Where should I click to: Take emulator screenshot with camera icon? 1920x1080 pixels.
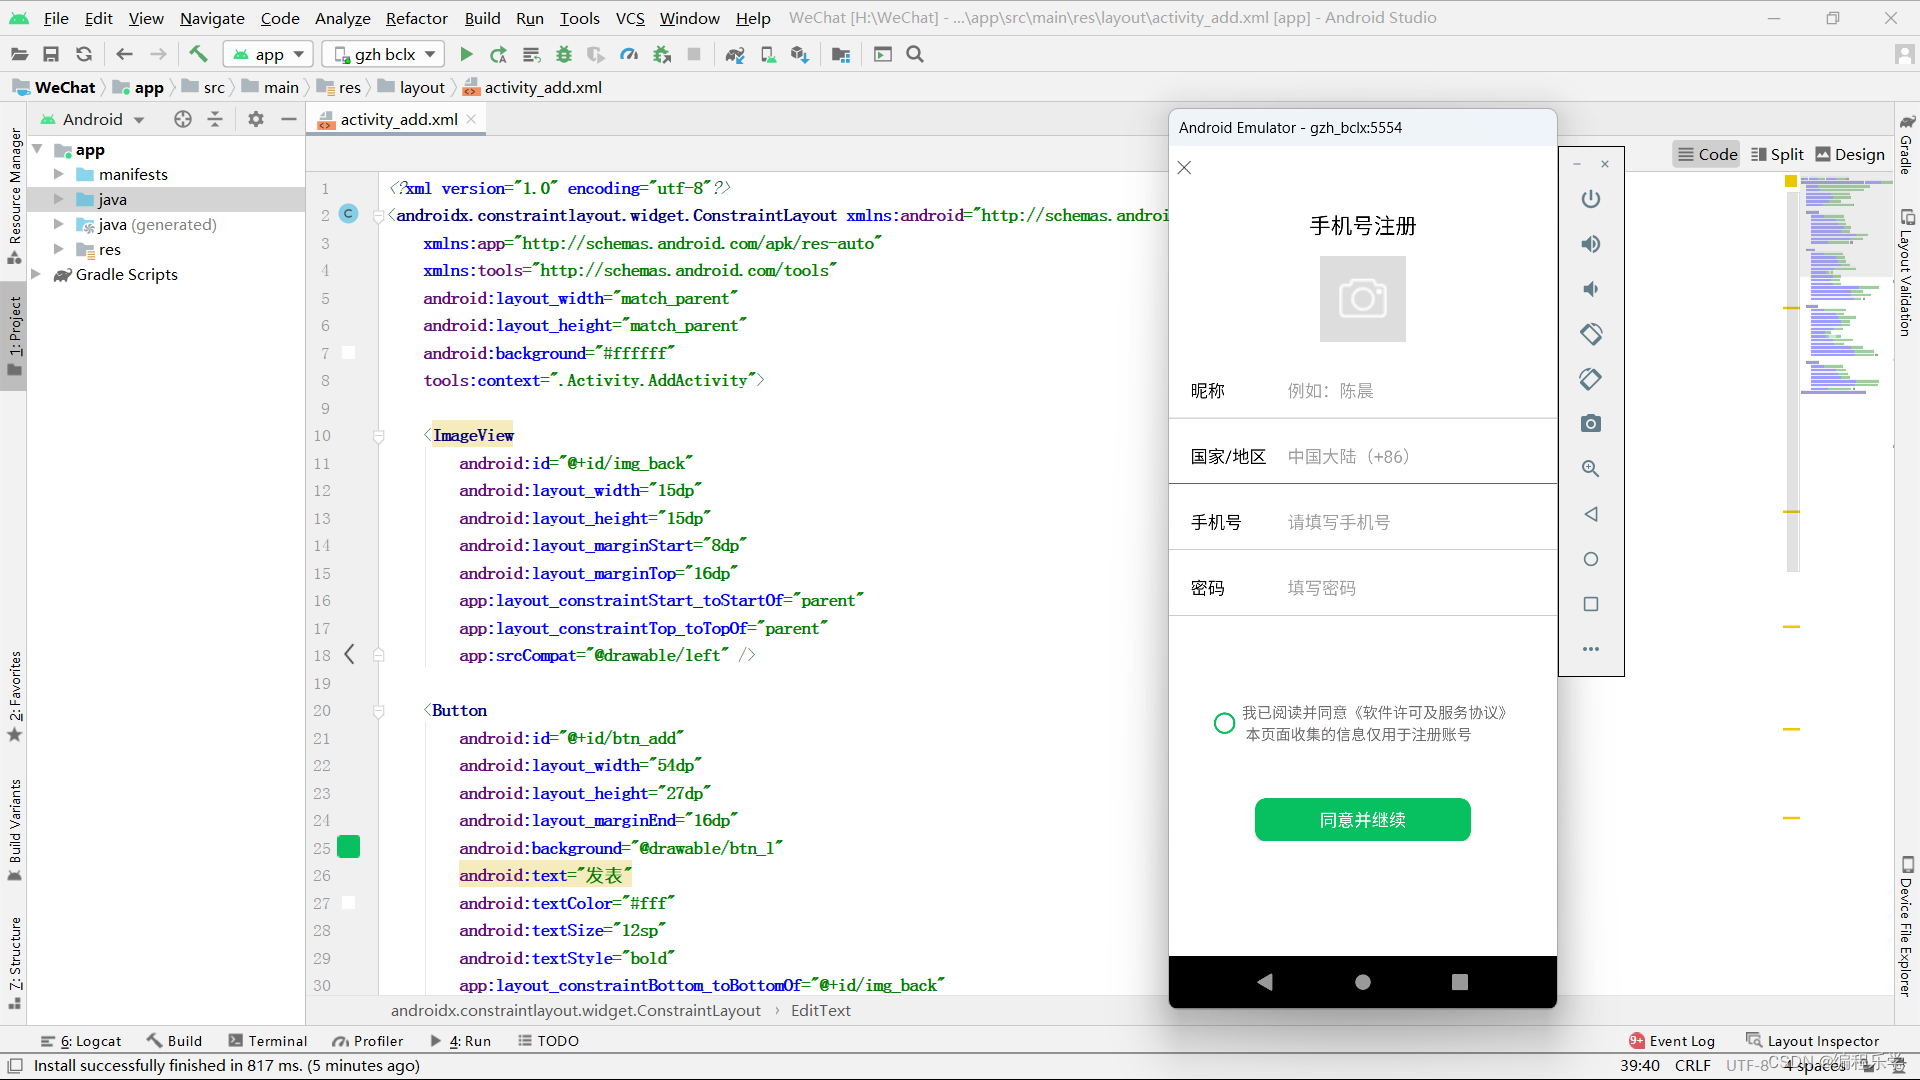coord(1590,424)
